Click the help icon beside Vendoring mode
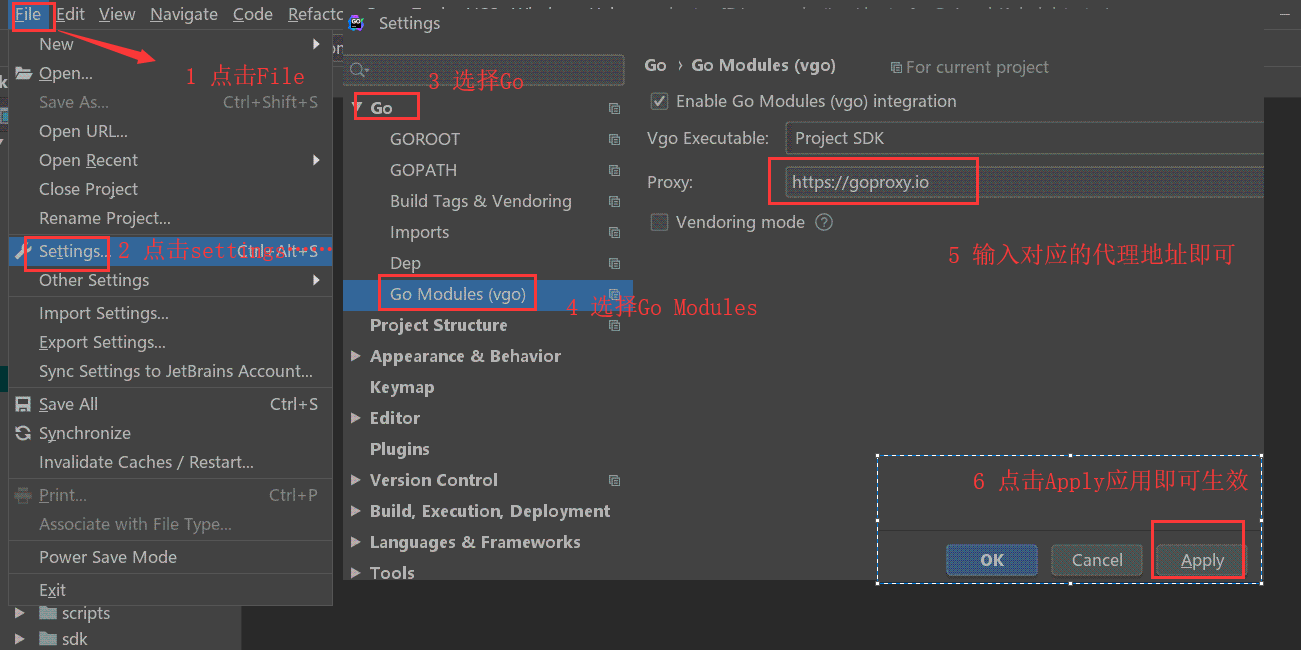 tap(824, 222)
